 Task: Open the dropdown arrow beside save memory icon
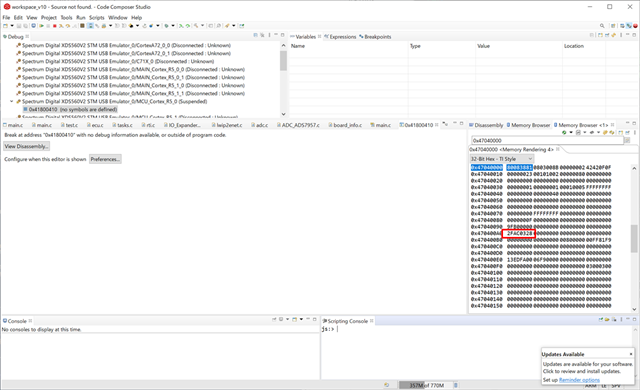pyautogui.click(x=585, y=133)
